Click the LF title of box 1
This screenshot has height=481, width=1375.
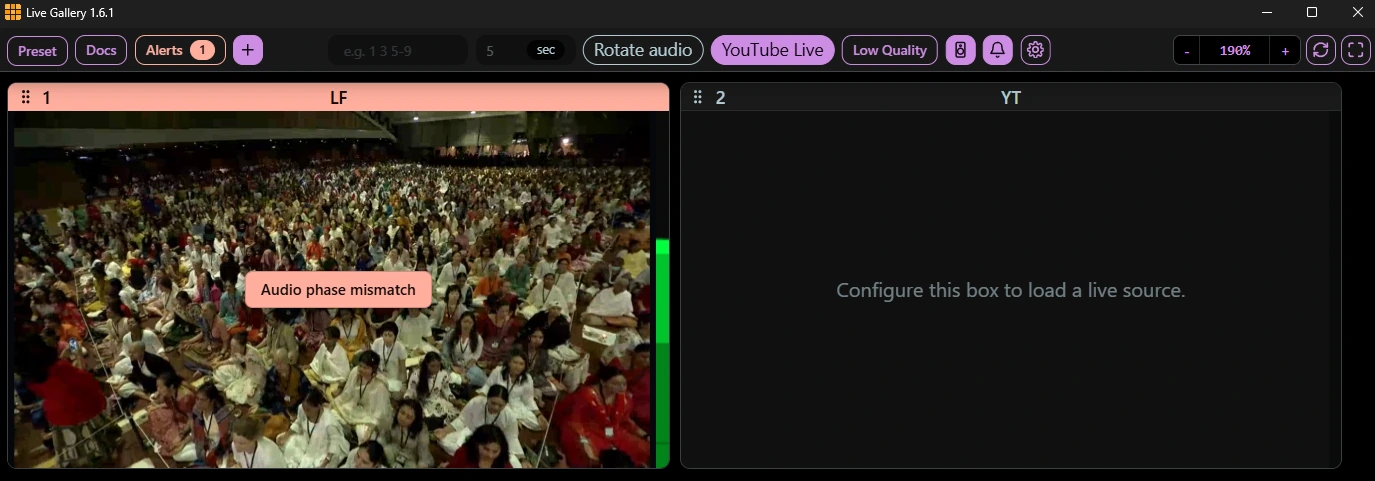tap(339, 97)
